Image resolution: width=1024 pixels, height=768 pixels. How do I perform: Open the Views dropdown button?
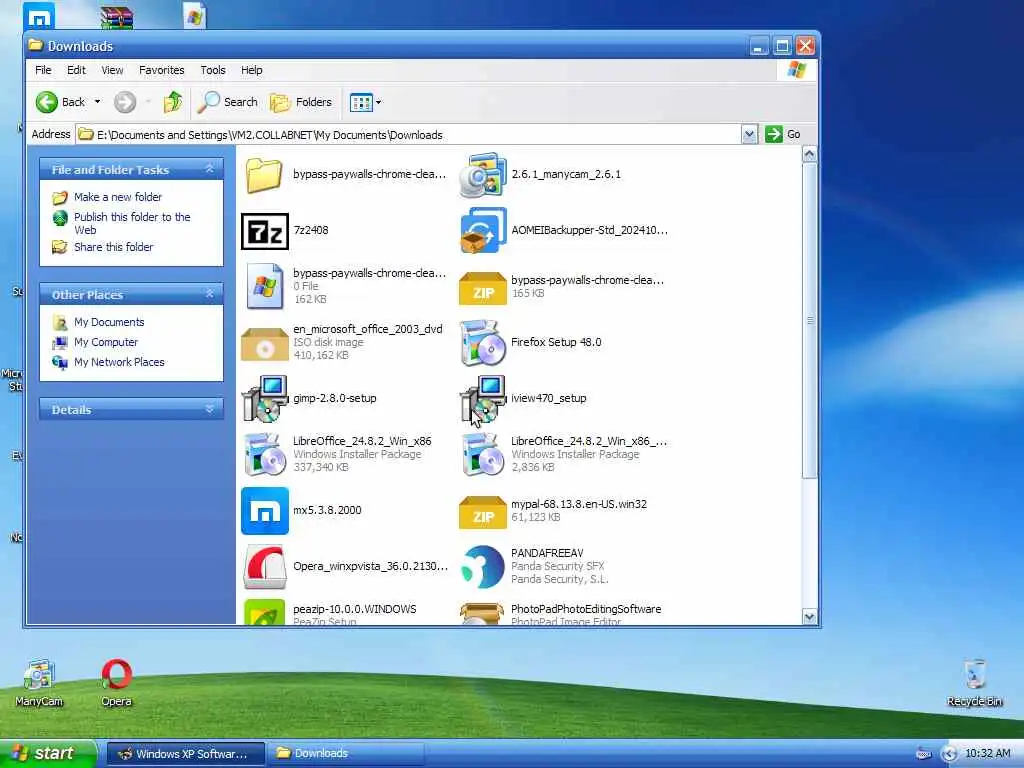click(x=366, y=102)
